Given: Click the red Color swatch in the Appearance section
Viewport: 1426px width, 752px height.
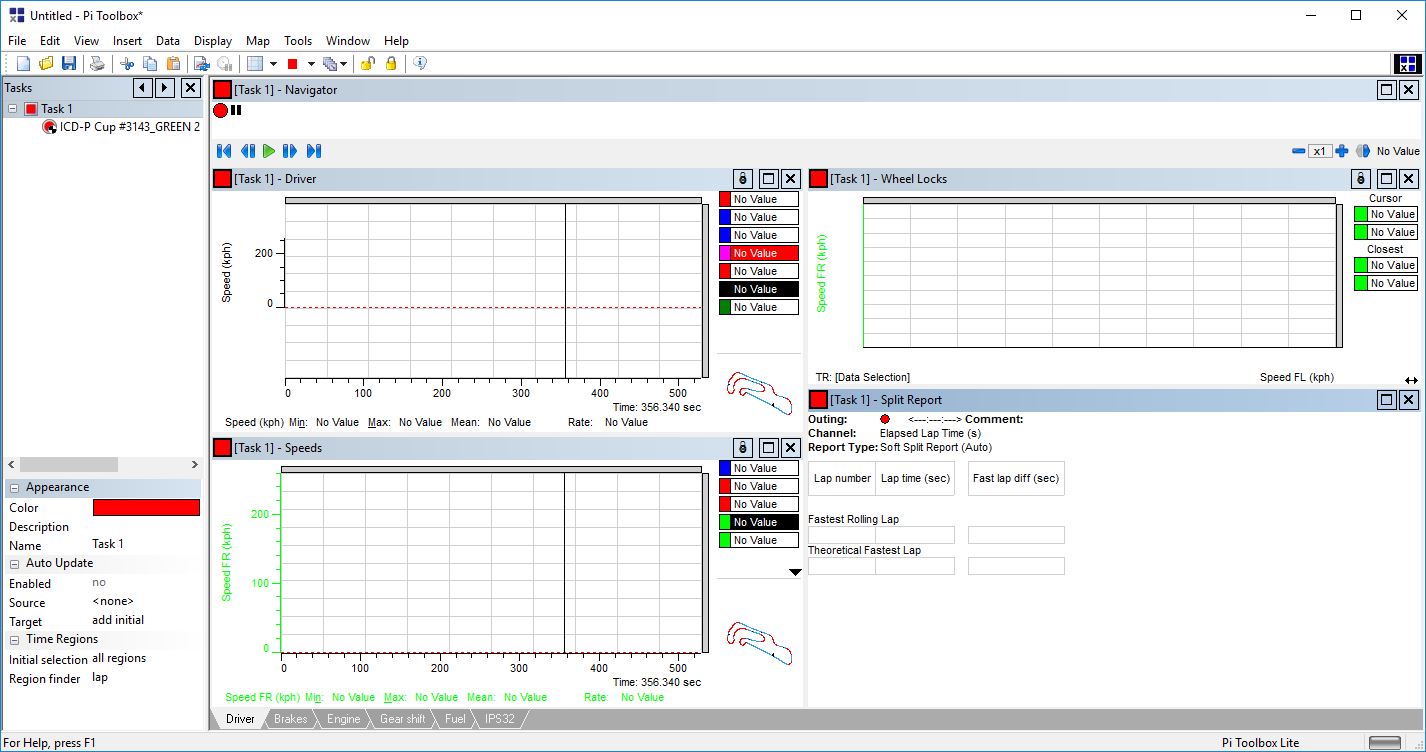Looking at the screenshot, I should coord(145,507).
